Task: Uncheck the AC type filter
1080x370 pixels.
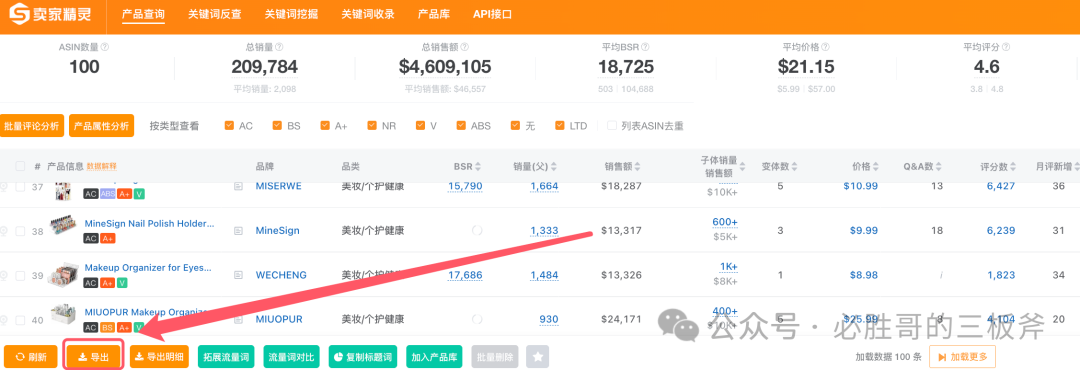Action: tap(229, 125)
